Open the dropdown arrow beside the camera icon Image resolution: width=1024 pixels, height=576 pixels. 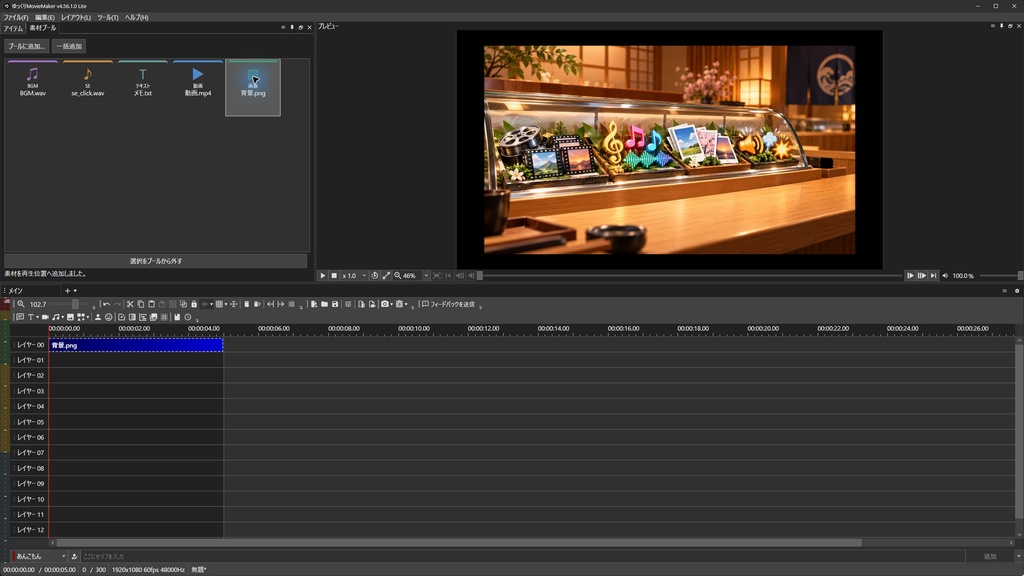point(392,304)
